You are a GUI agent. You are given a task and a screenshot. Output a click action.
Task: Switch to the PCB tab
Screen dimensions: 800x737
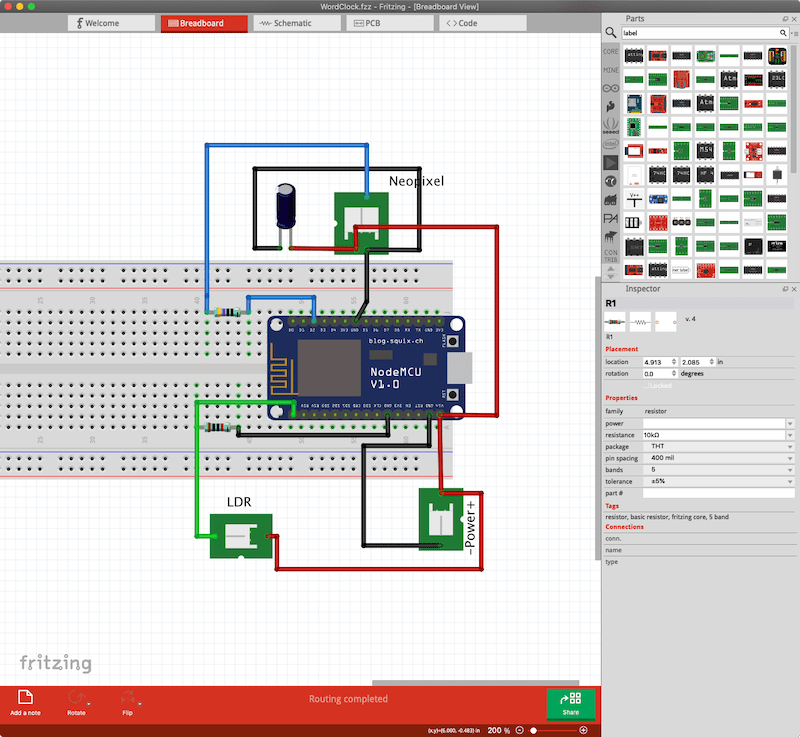tap(390, 23)
